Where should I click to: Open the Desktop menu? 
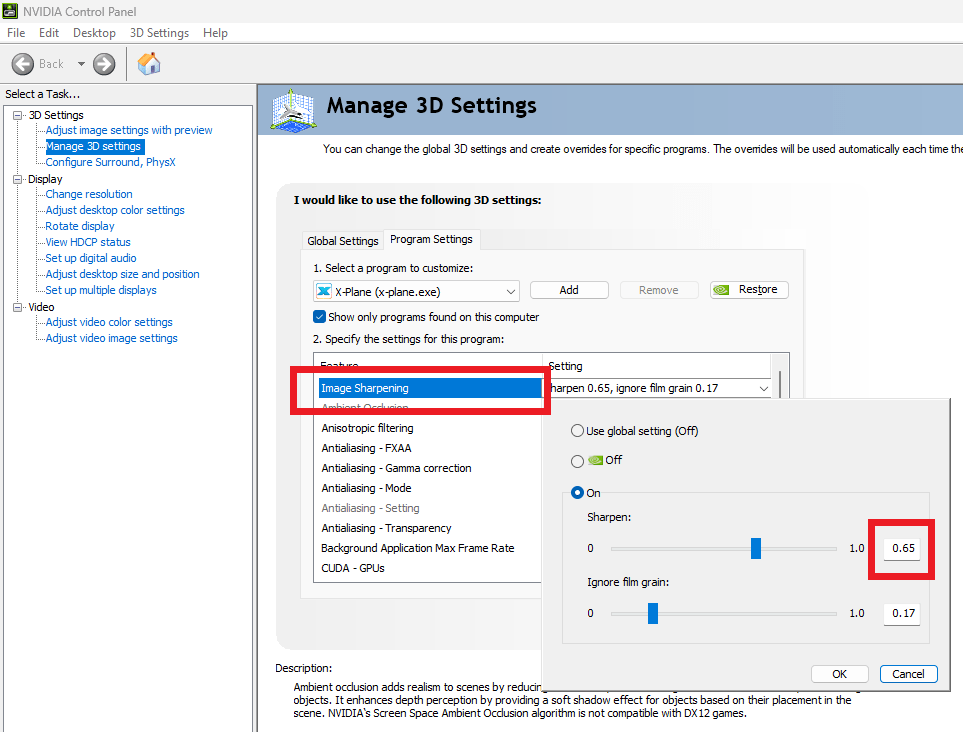click(94, 33)
